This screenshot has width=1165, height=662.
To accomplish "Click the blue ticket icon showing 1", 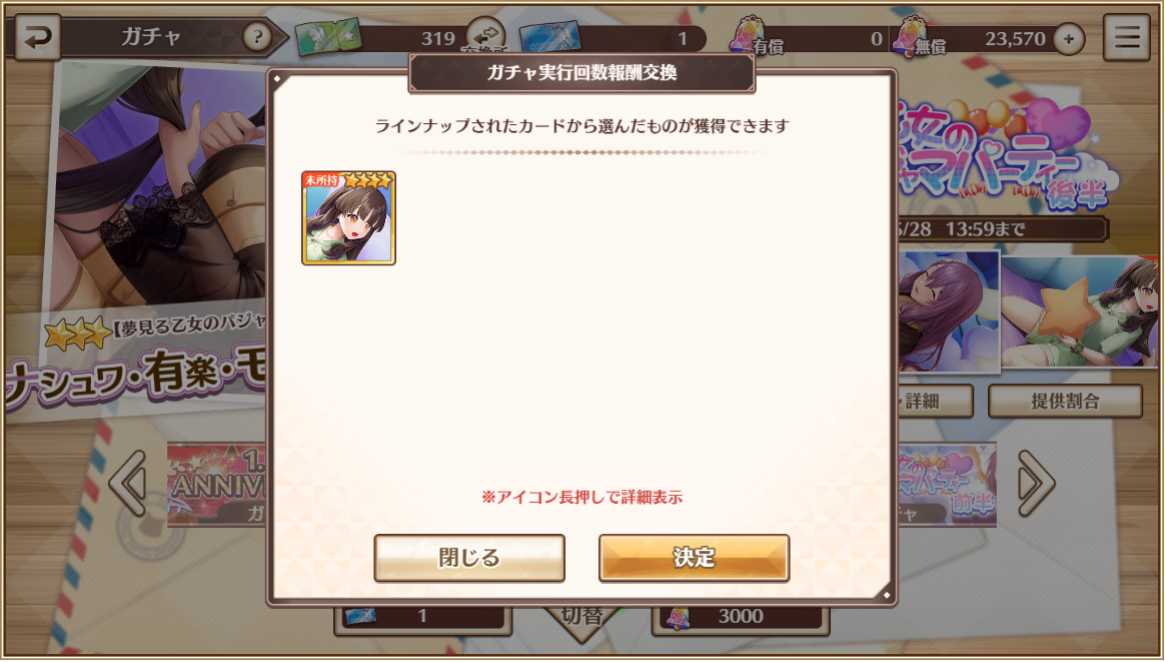I will pos(550,38).
